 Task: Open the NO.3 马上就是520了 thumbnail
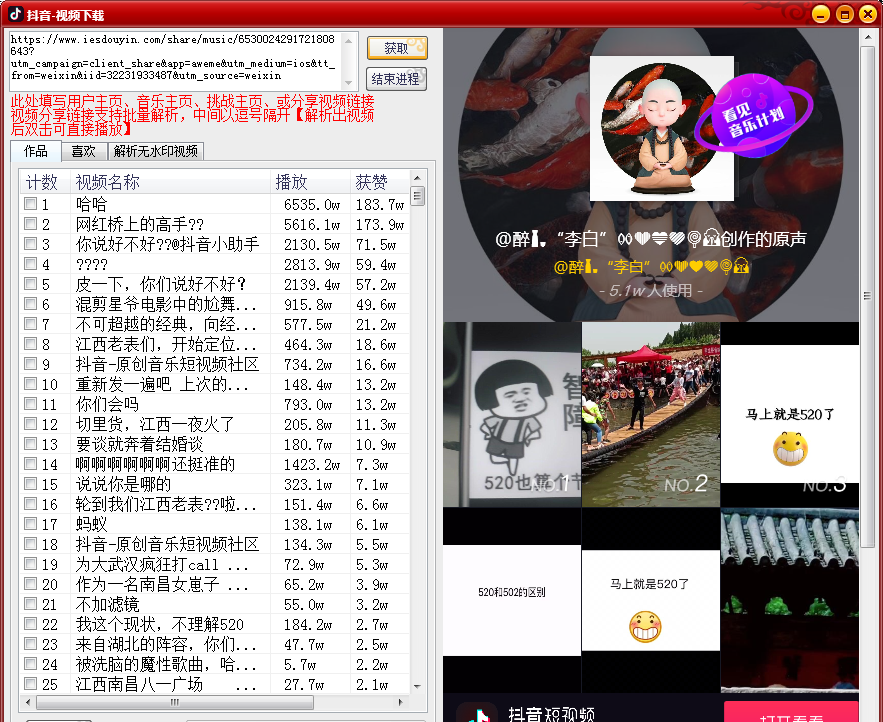(790, 415)
